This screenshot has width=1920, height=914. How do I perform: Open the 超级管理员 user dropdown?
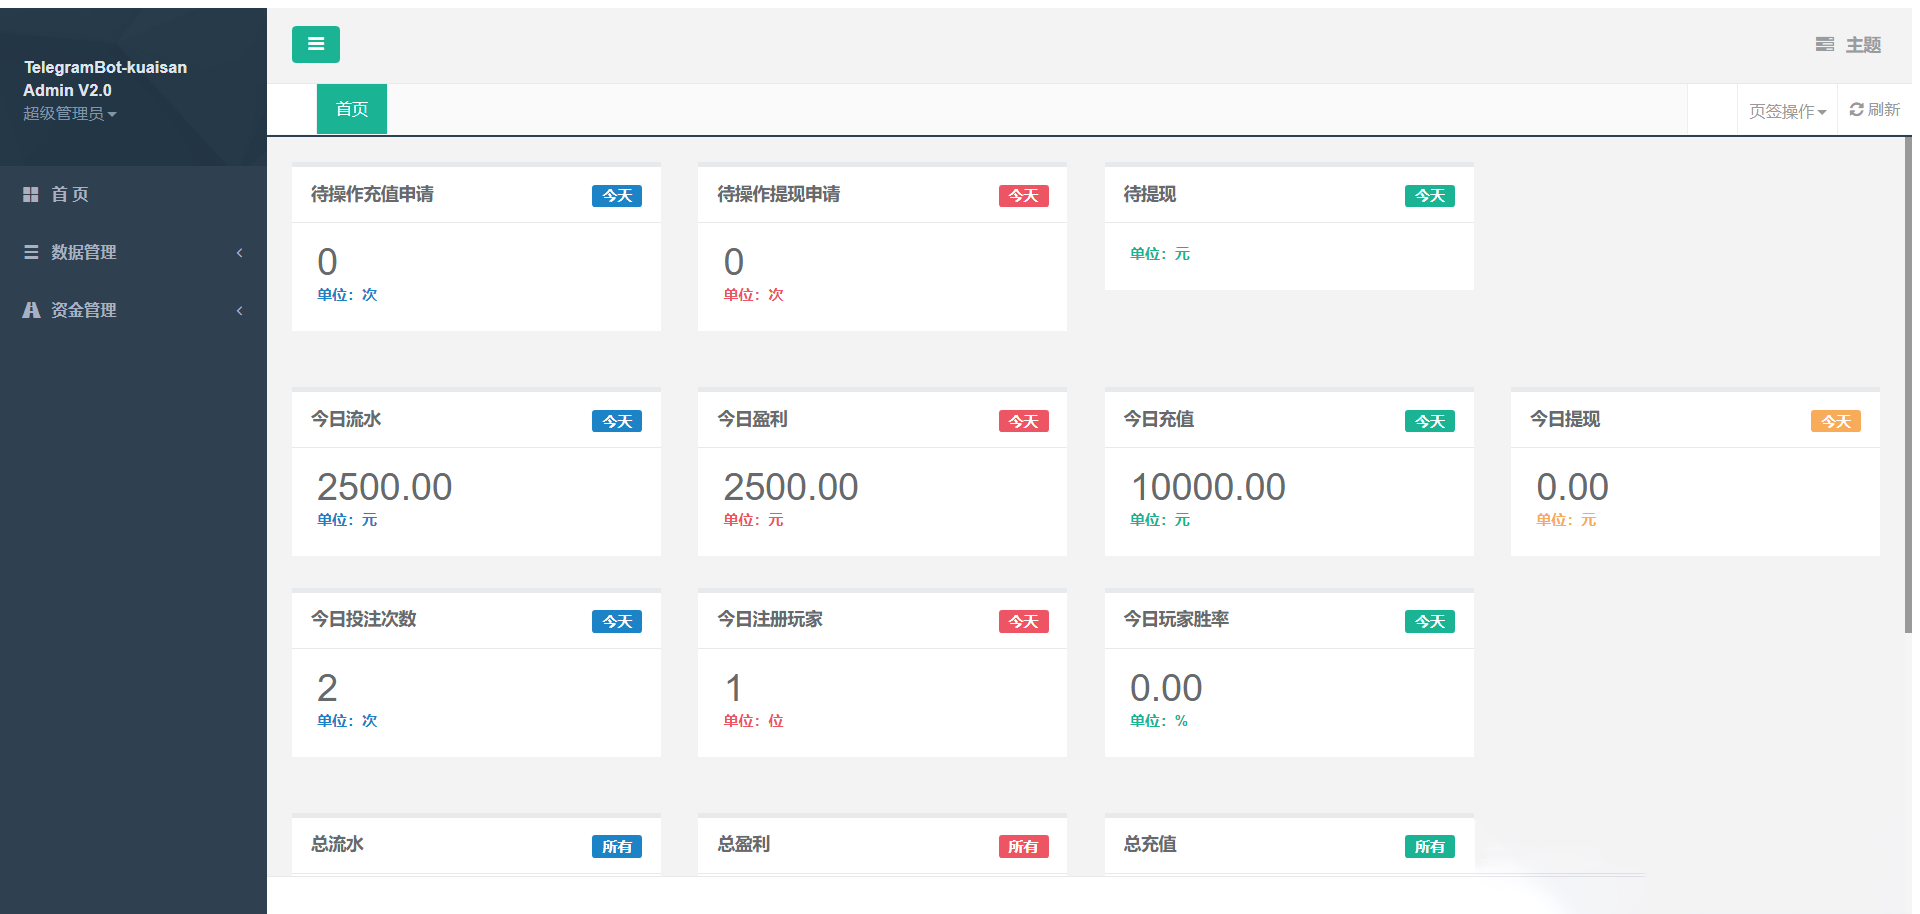[69, 114]
